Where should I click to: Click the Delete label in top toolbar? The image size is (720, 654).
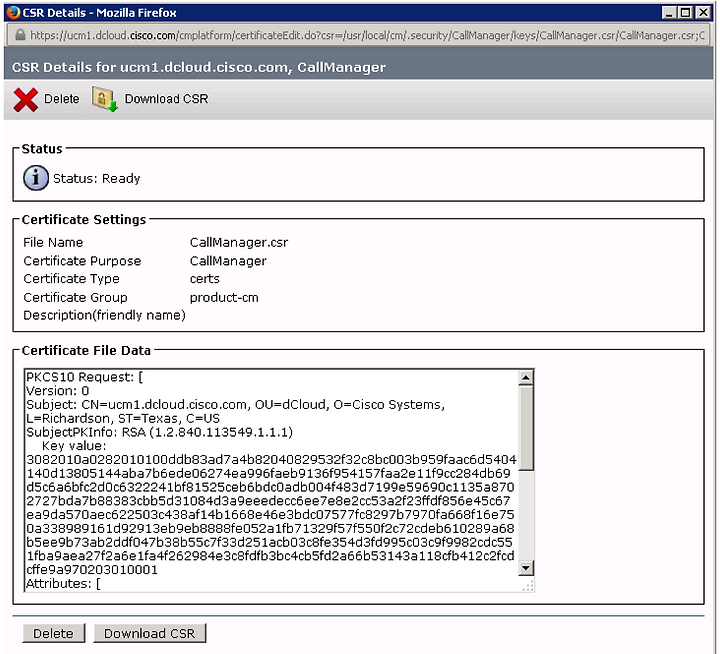62,99
